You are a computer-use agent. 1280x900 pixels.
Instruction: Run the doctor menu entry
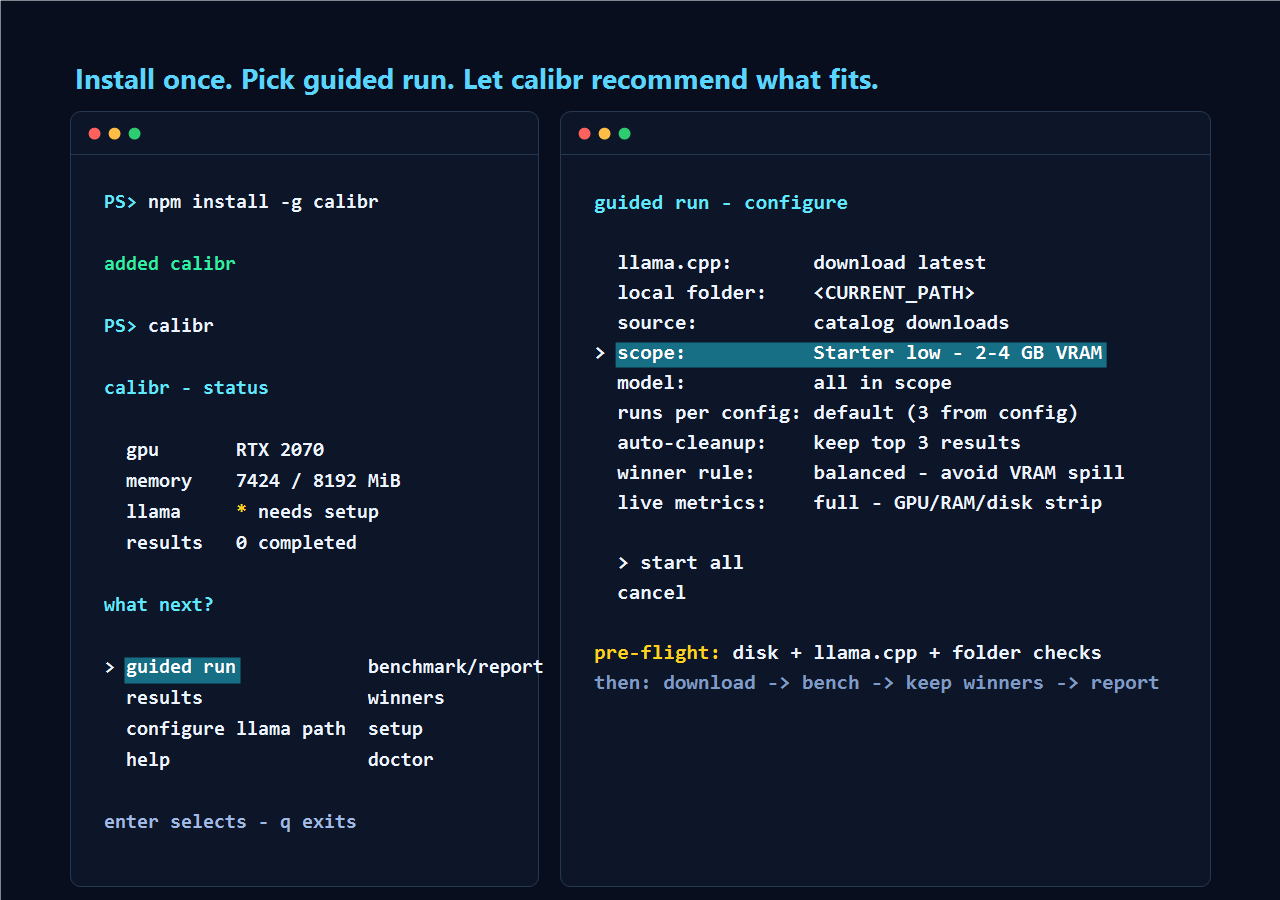tap(400, 760)
